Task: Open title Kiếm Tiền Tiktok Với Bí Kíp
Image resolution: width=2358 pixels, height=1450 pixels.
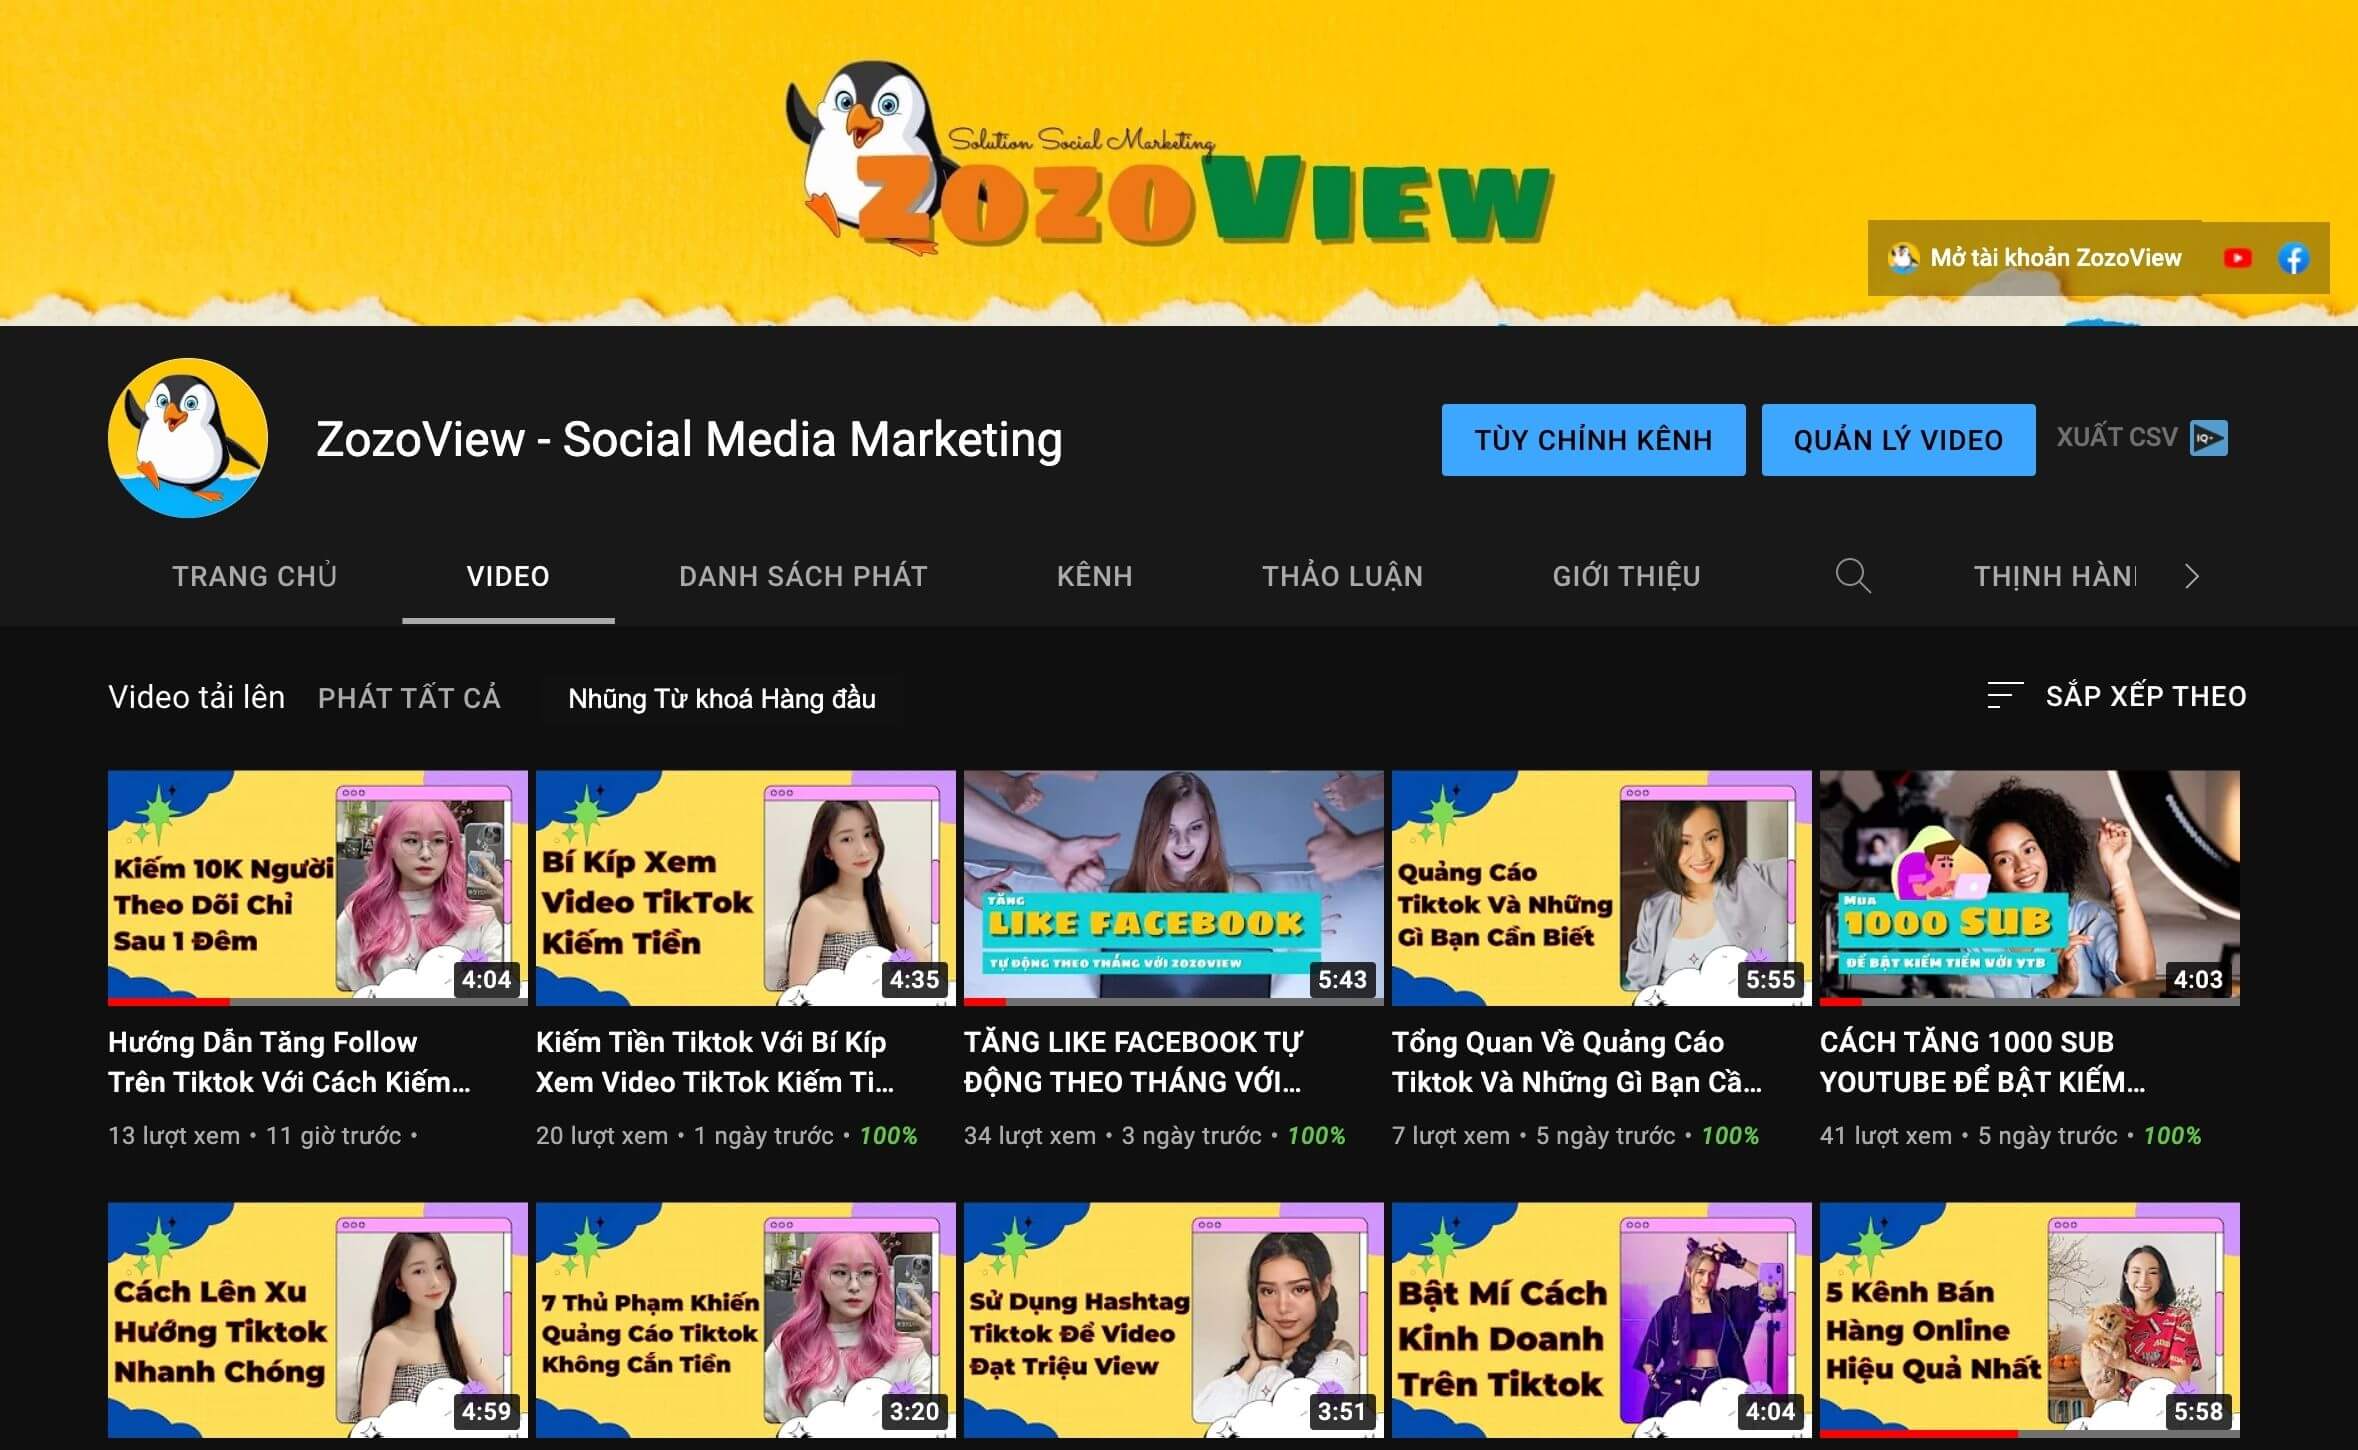Action: (x=716, y=1062)
